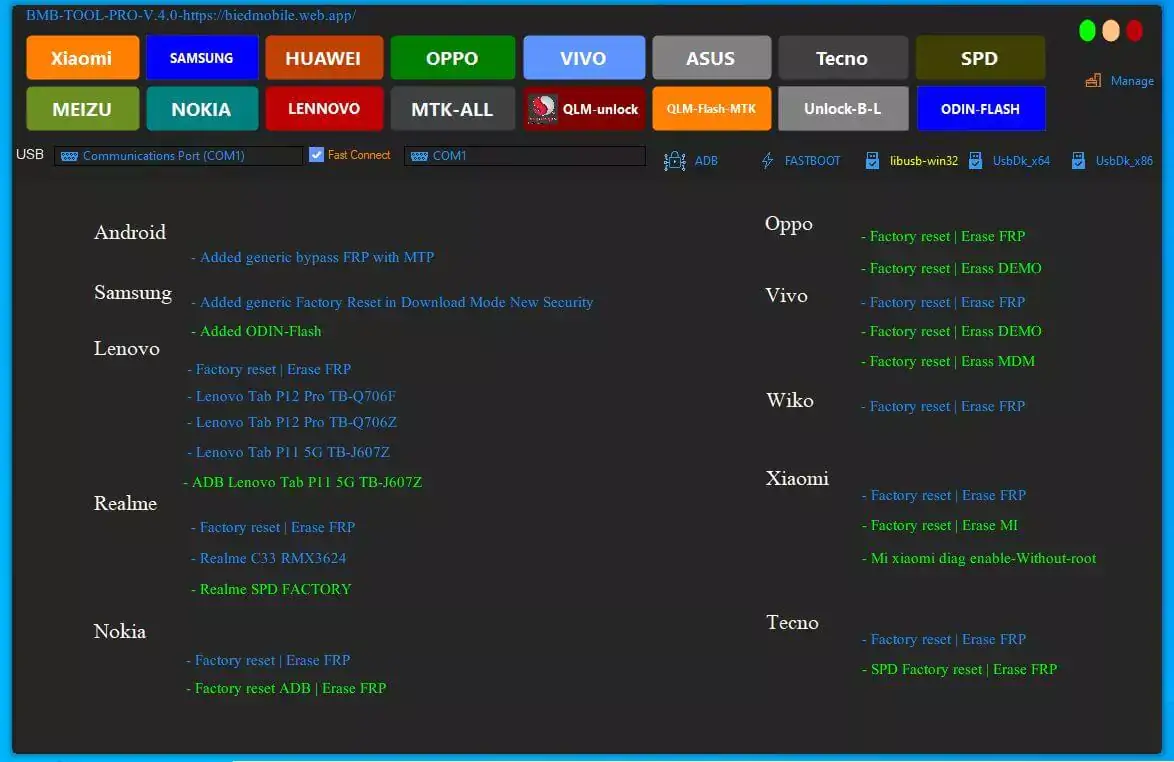Click 'Realme SPD FACTORY' entry
Viewport: 1174px width, 762px height.
click(271, 589)
